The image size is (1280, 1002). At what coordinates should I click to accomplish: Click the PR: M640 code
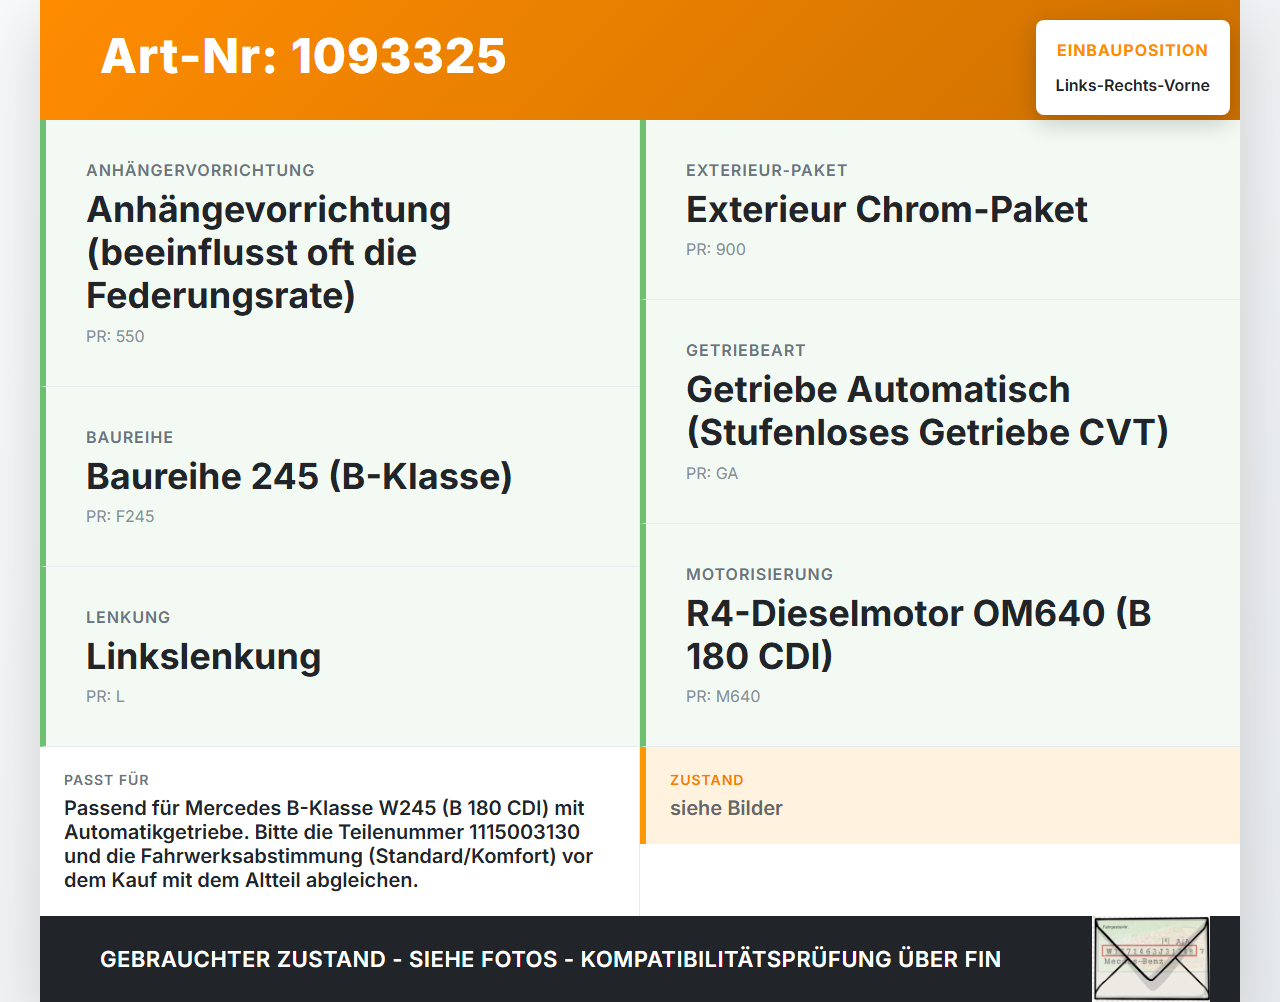723,697
